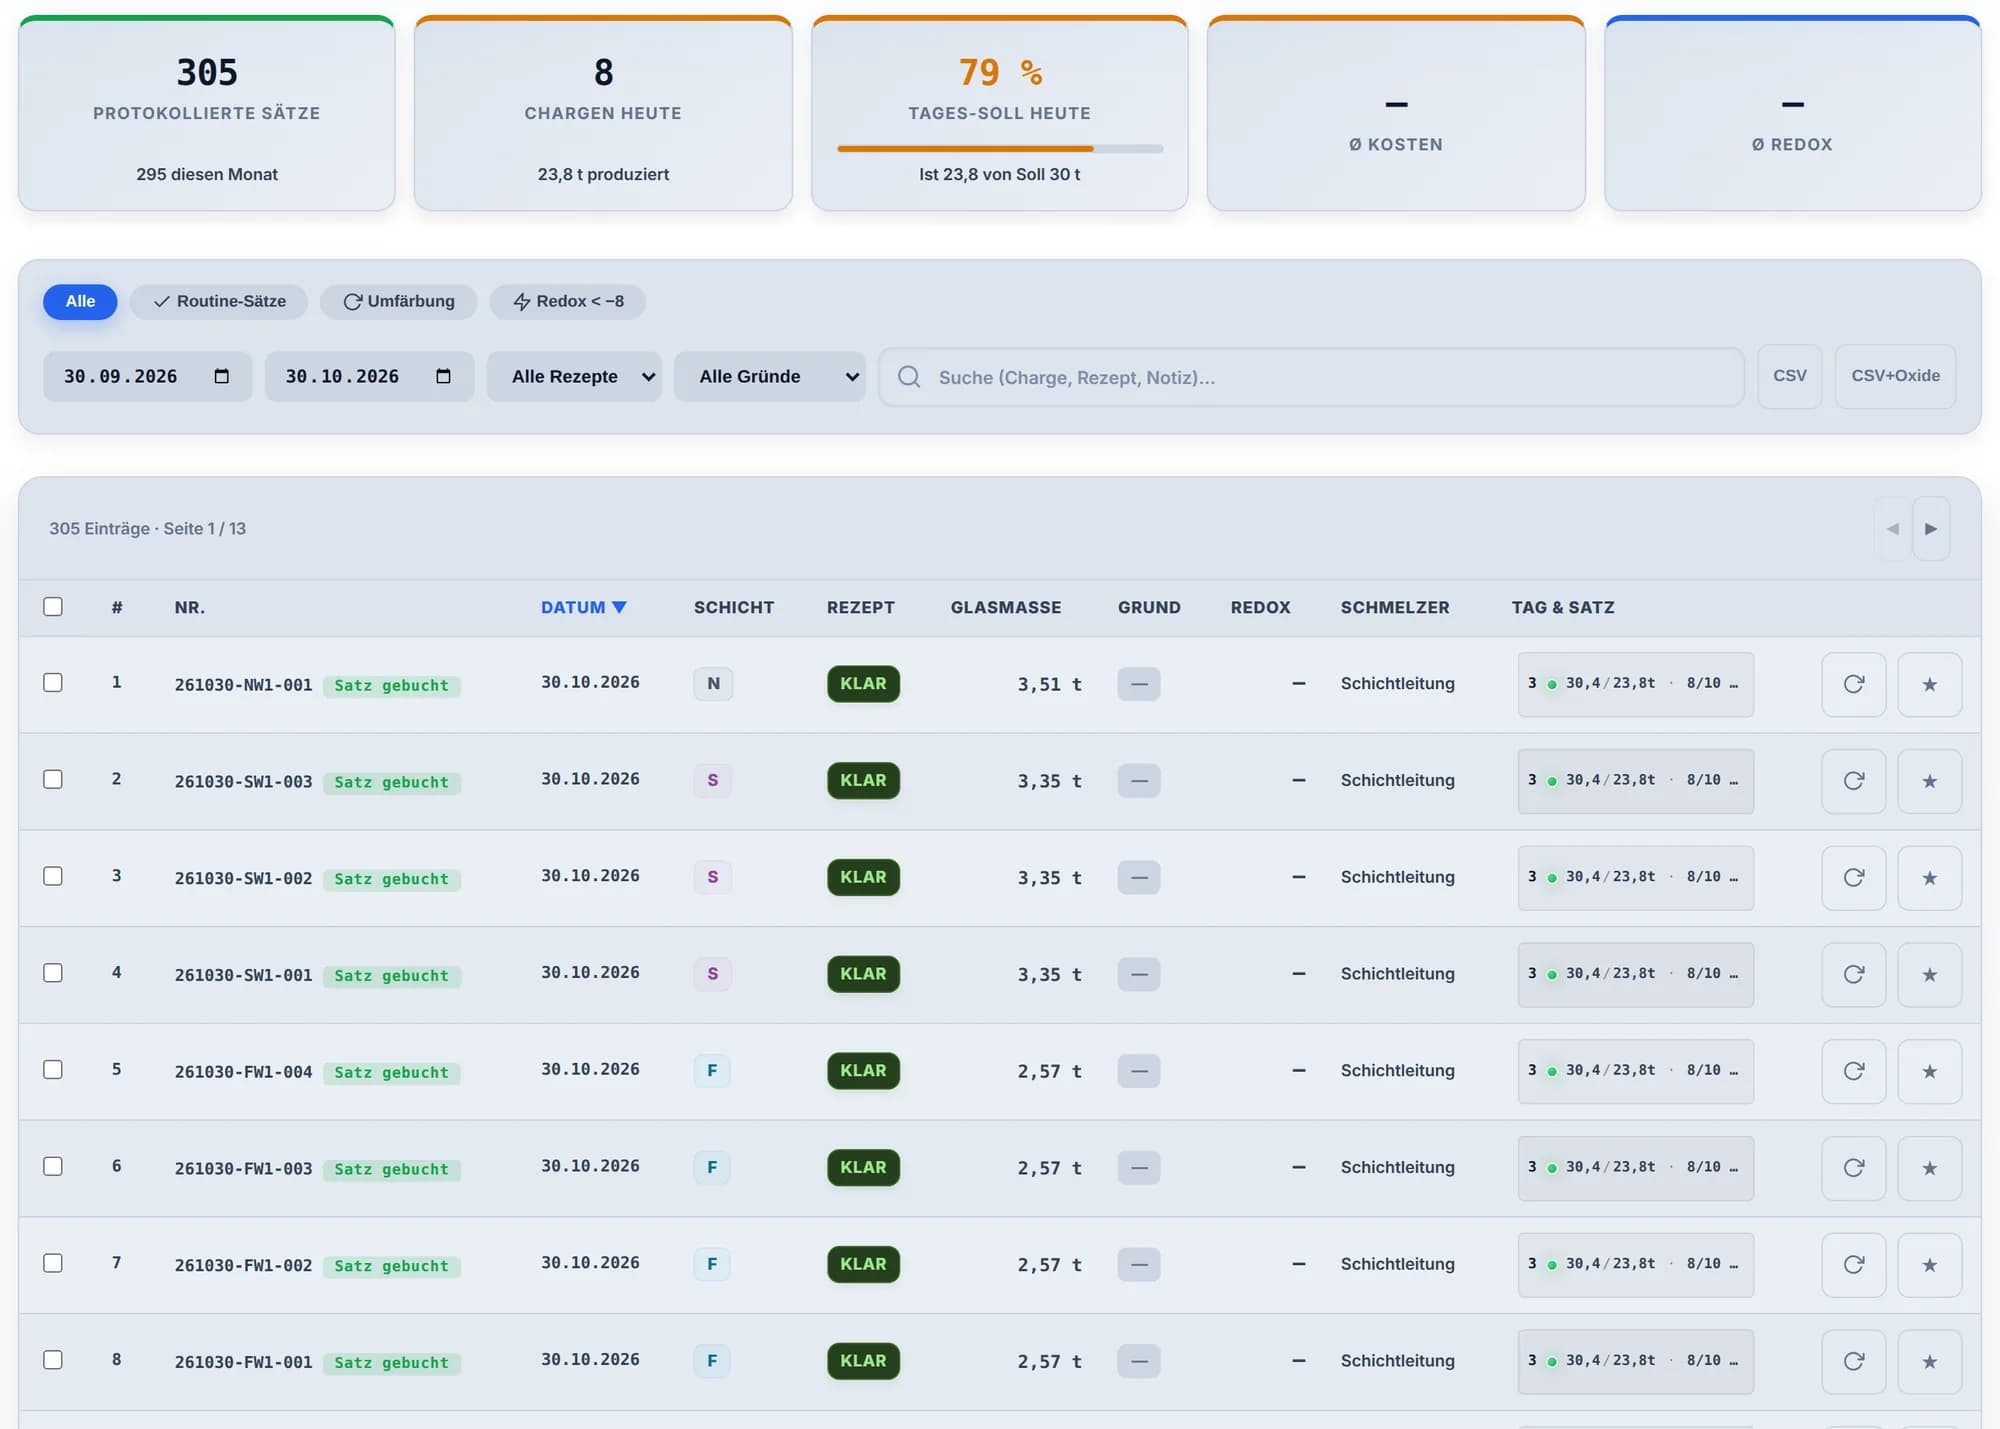
Task: Open calendar picker for end date 30.10.2026
Action: click(443, 376)
